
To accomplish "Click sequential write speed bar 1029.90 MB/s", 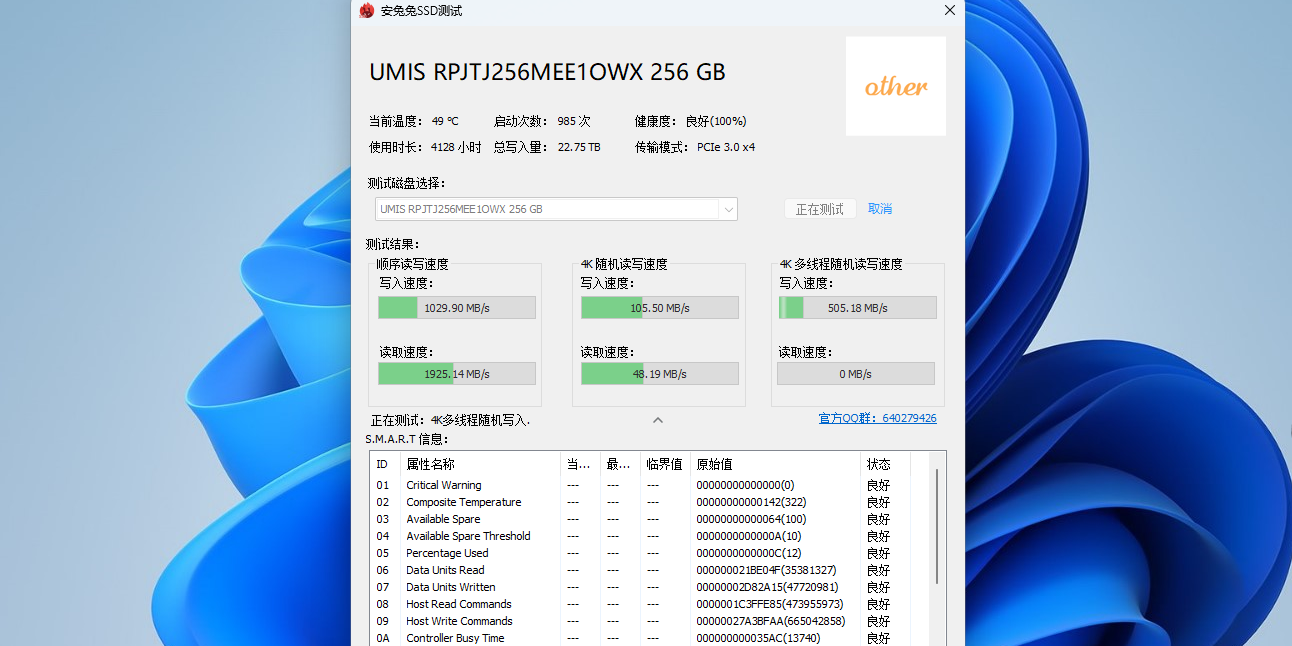I will (457, 308).
